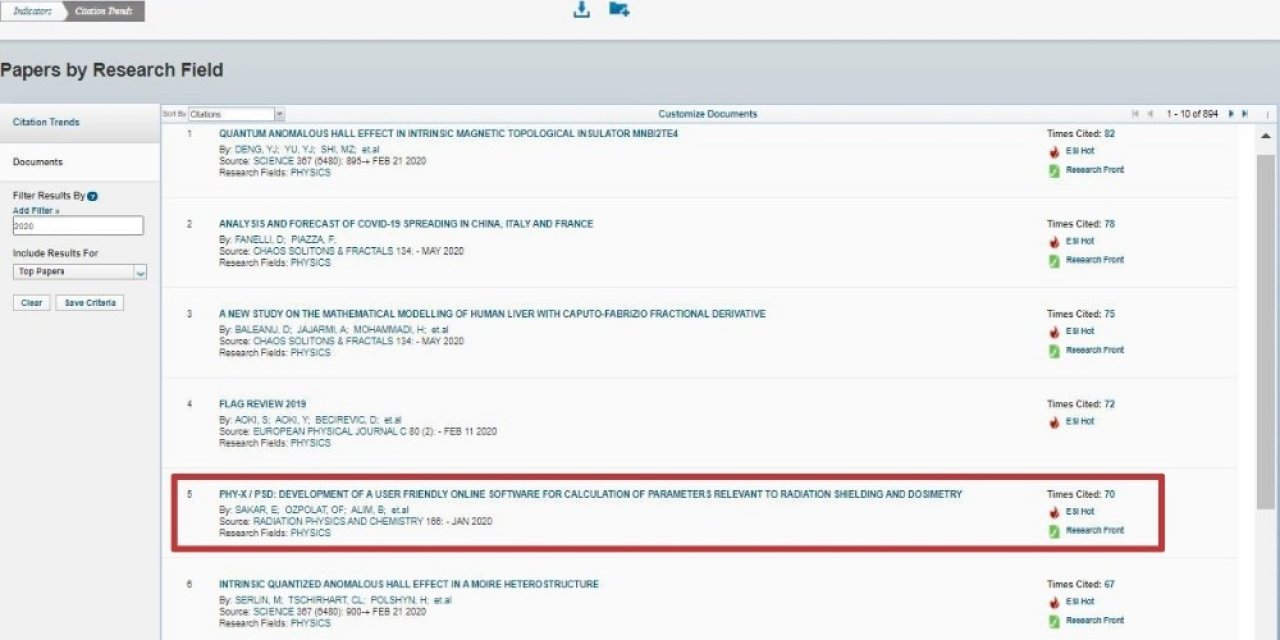Click the Indicators breadcrumb tab
Image resolution: width=1280 pixels, height=640 pixels.
click(32, 11)
